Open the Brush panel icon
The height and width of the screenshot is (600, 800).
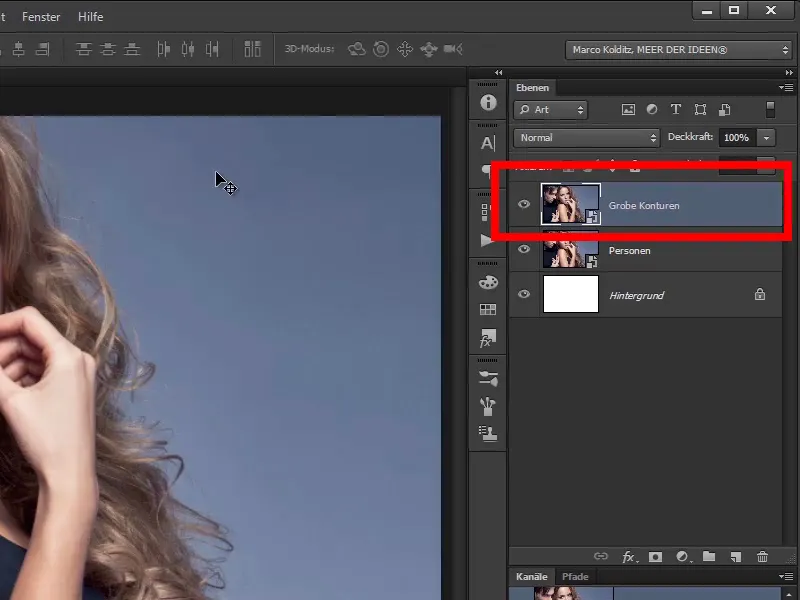pos(488,406)
